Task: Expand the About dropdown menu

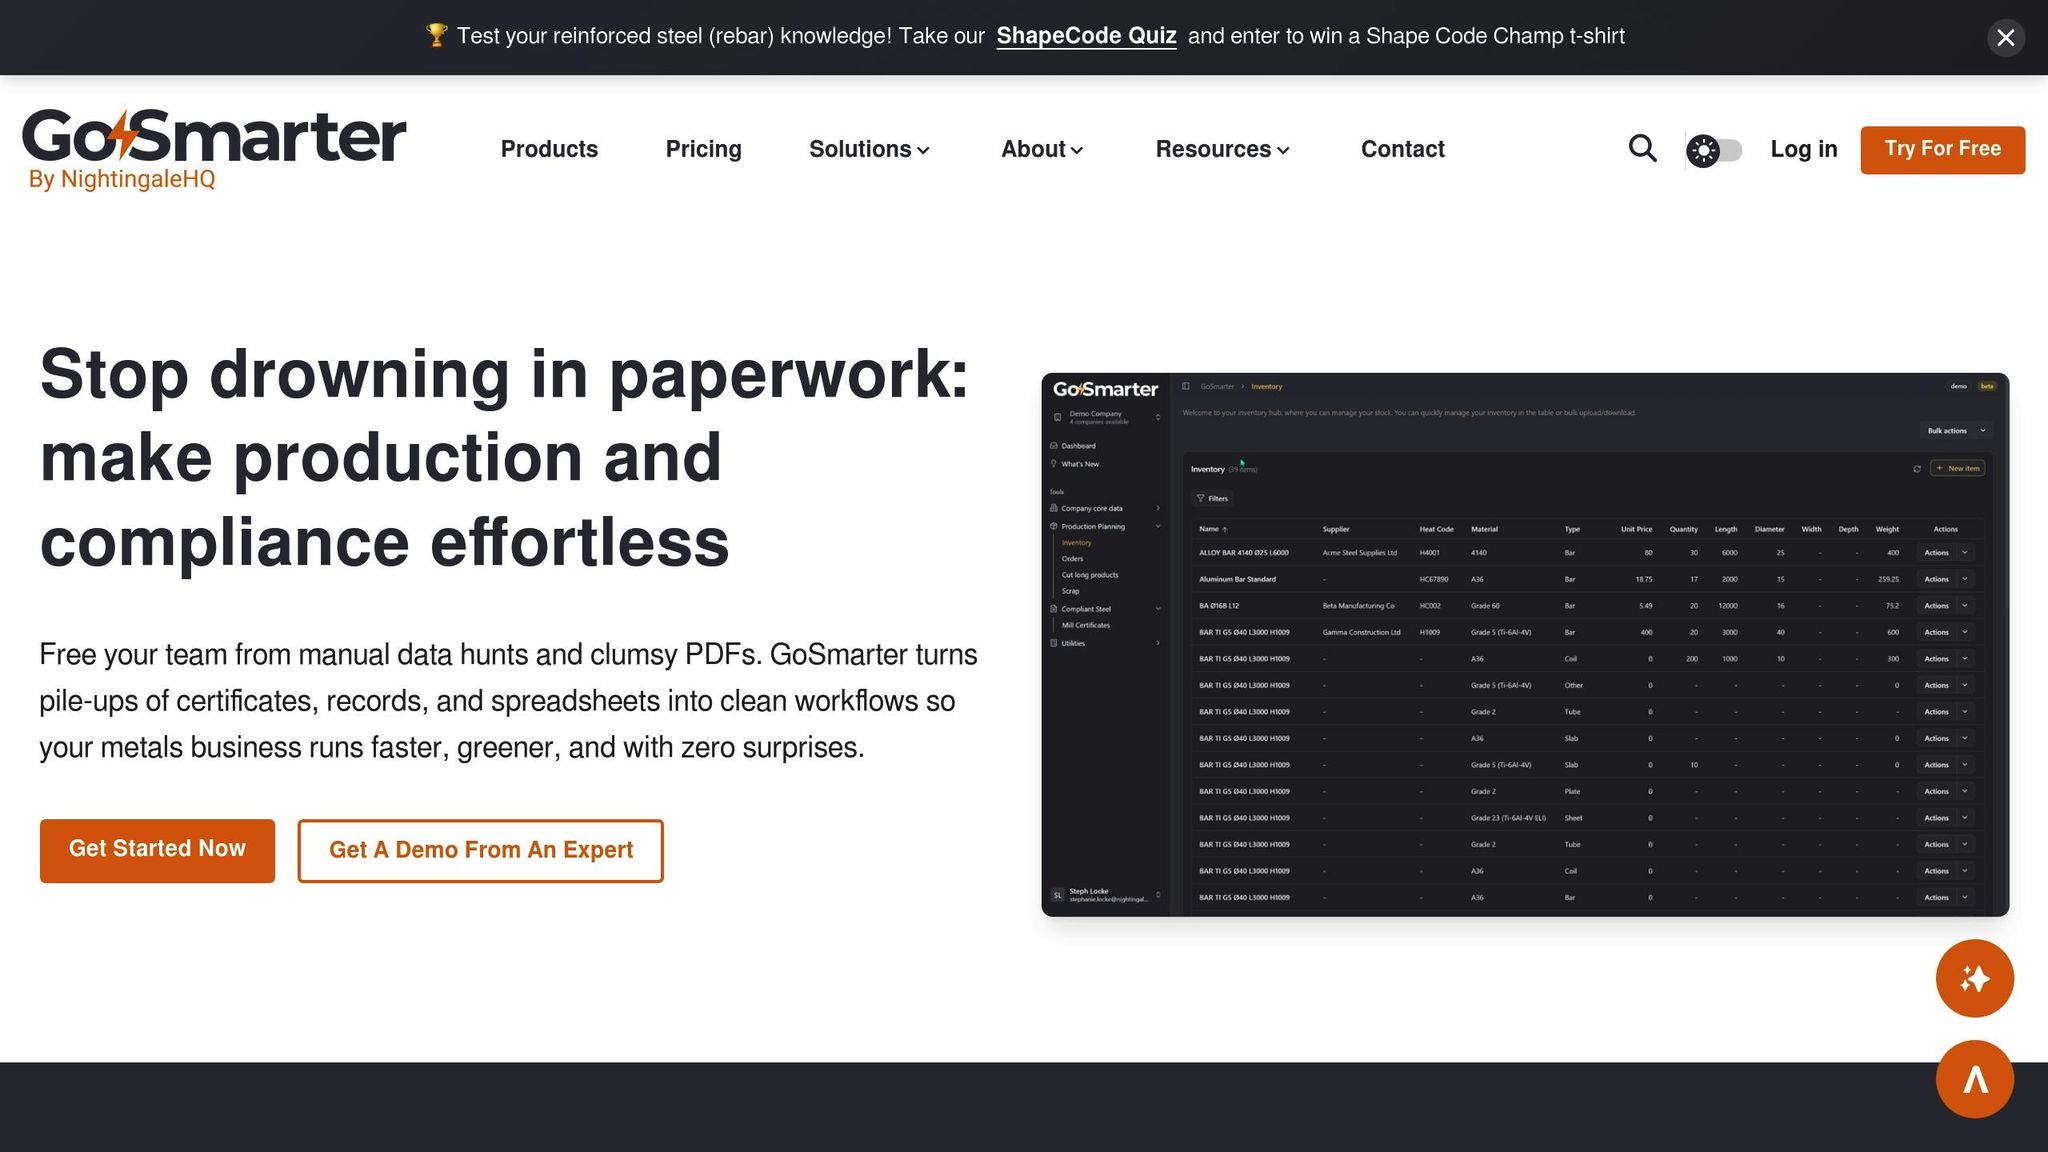Action: tap(1042, 149)
